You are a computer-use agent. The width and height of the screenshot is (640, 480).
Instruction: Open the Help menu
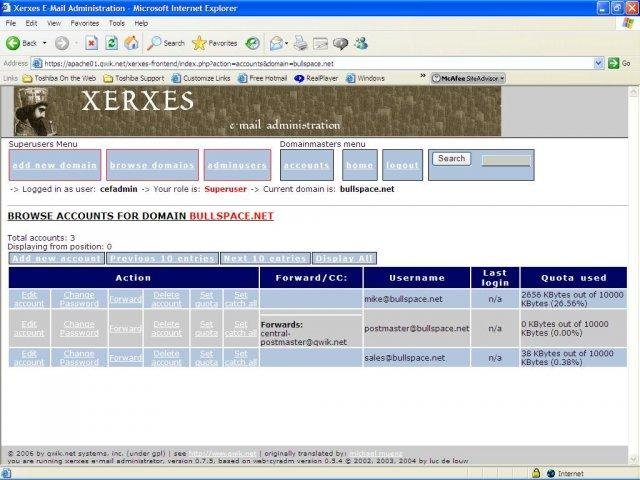tap(141, 23)
